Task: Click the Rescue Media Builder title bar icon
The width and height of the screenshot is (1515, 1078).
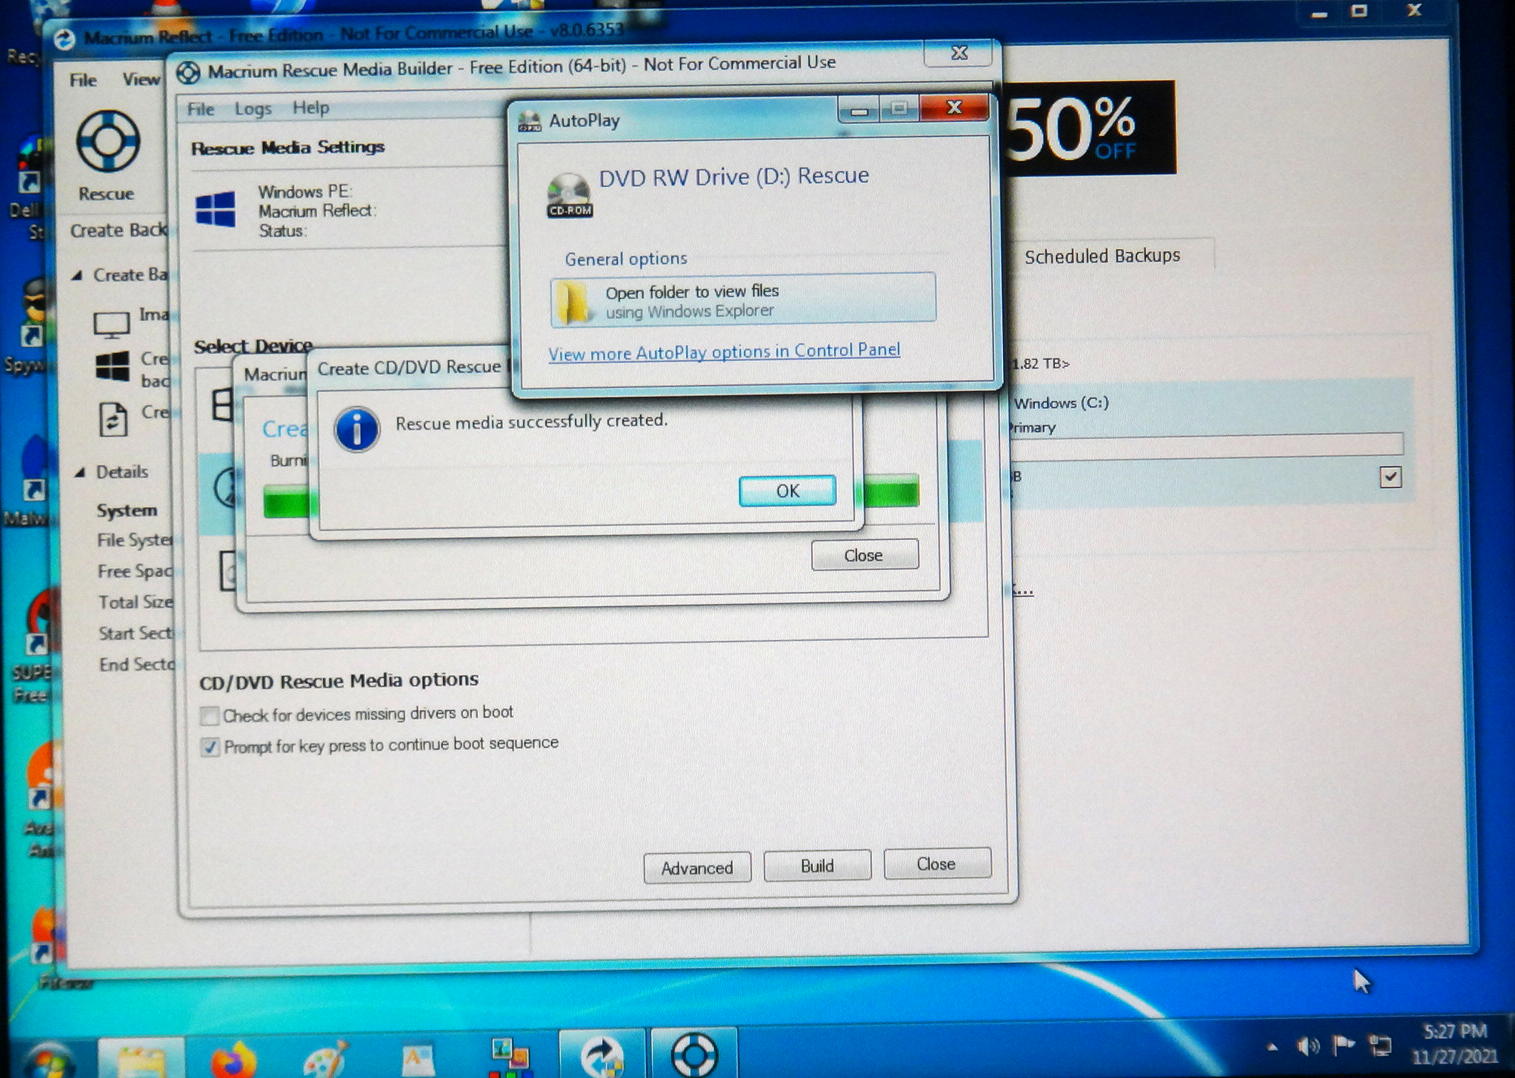Action: (x=188, y=72)
